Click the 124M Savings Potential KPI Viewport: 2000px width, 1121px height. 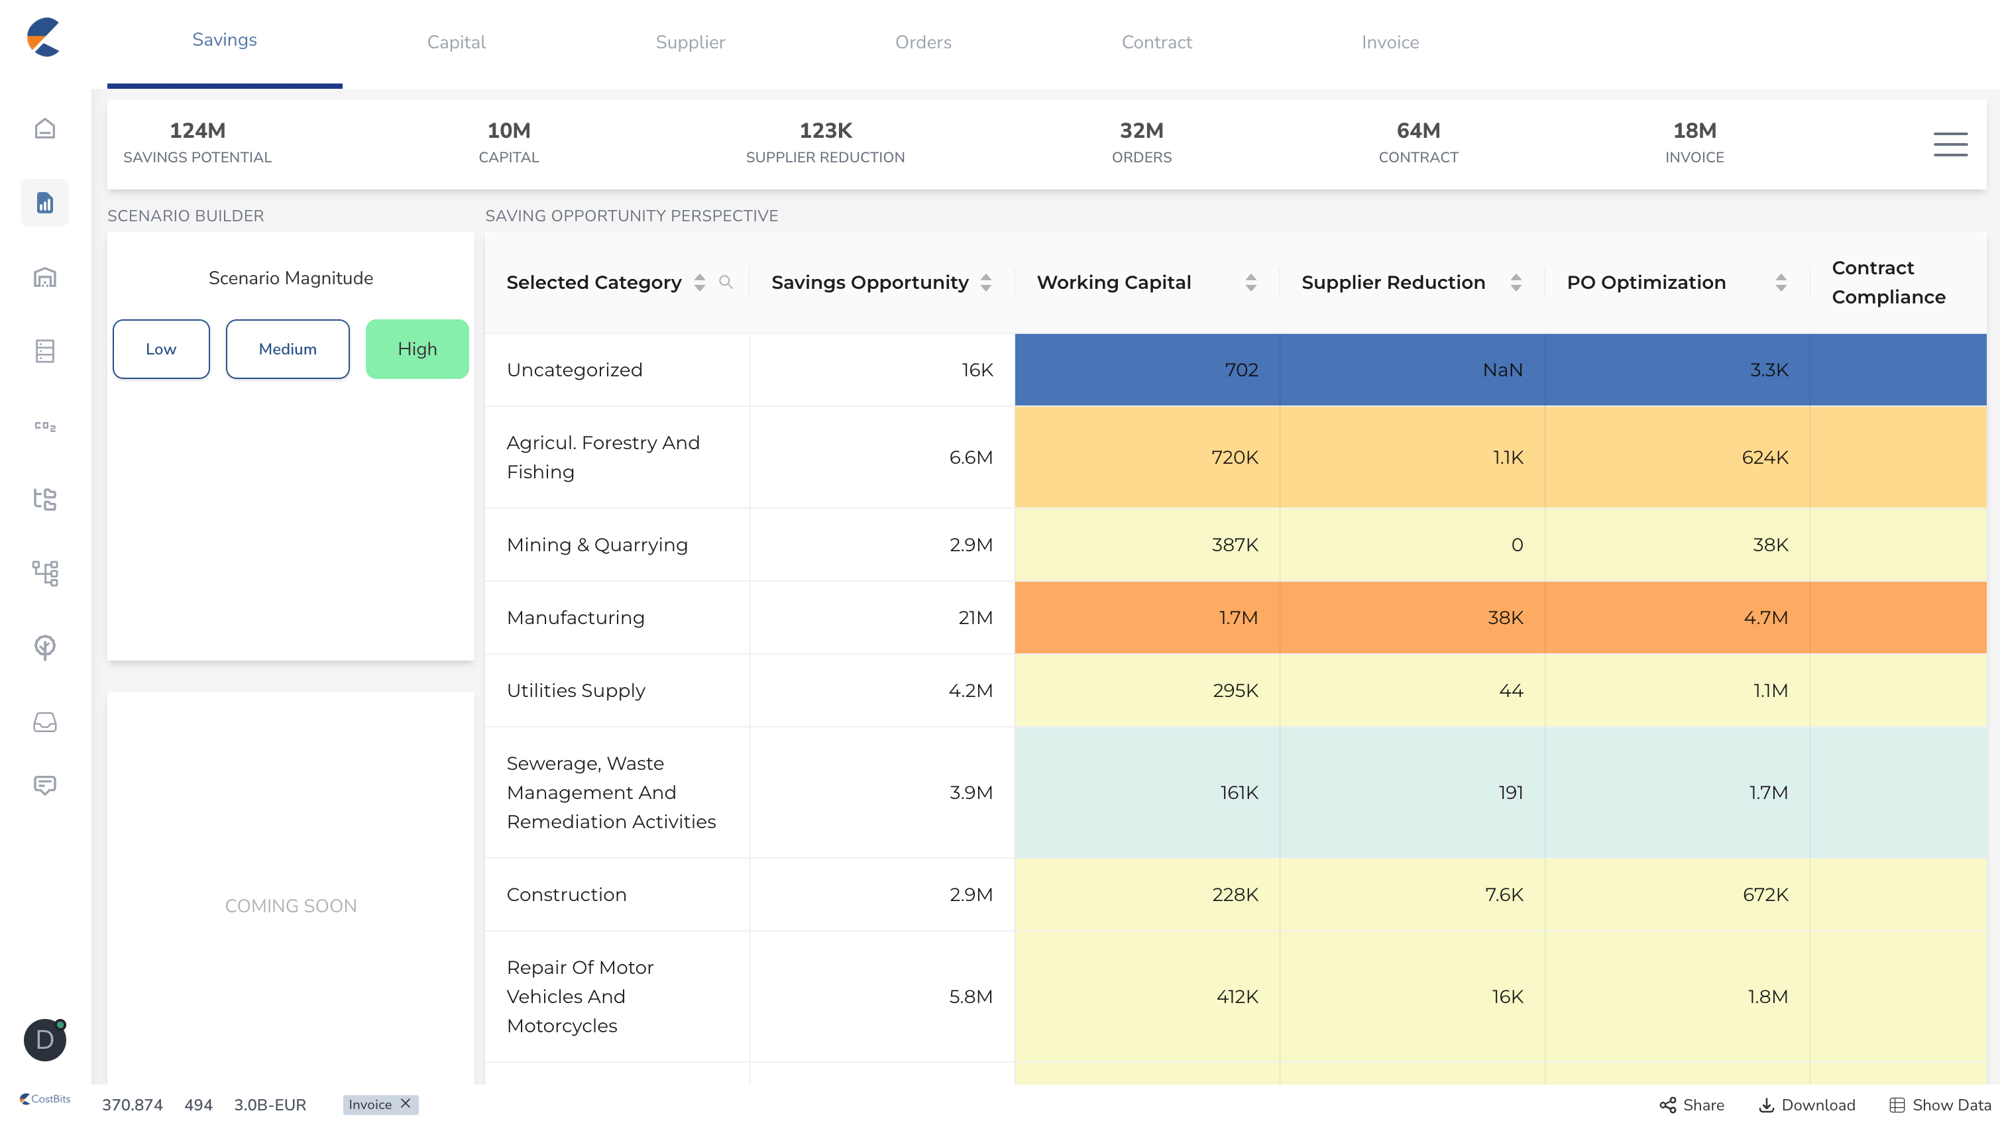point(197,143)
